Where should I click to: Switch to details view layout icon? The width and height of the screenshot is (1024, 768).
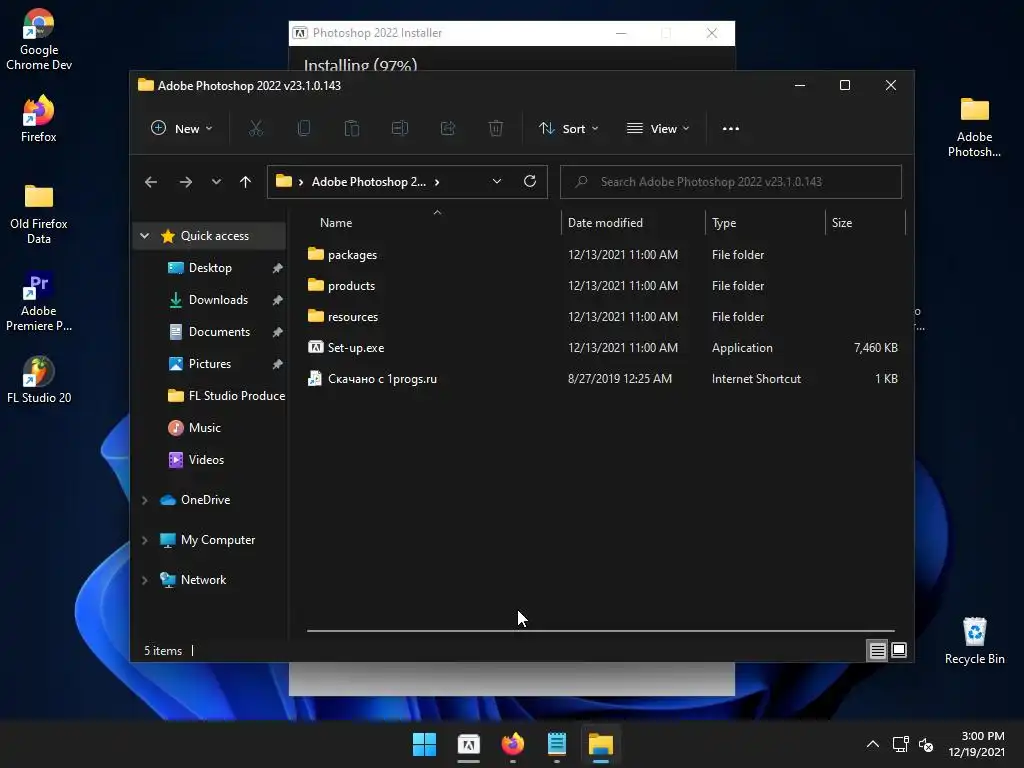click(x=877, y=650)
